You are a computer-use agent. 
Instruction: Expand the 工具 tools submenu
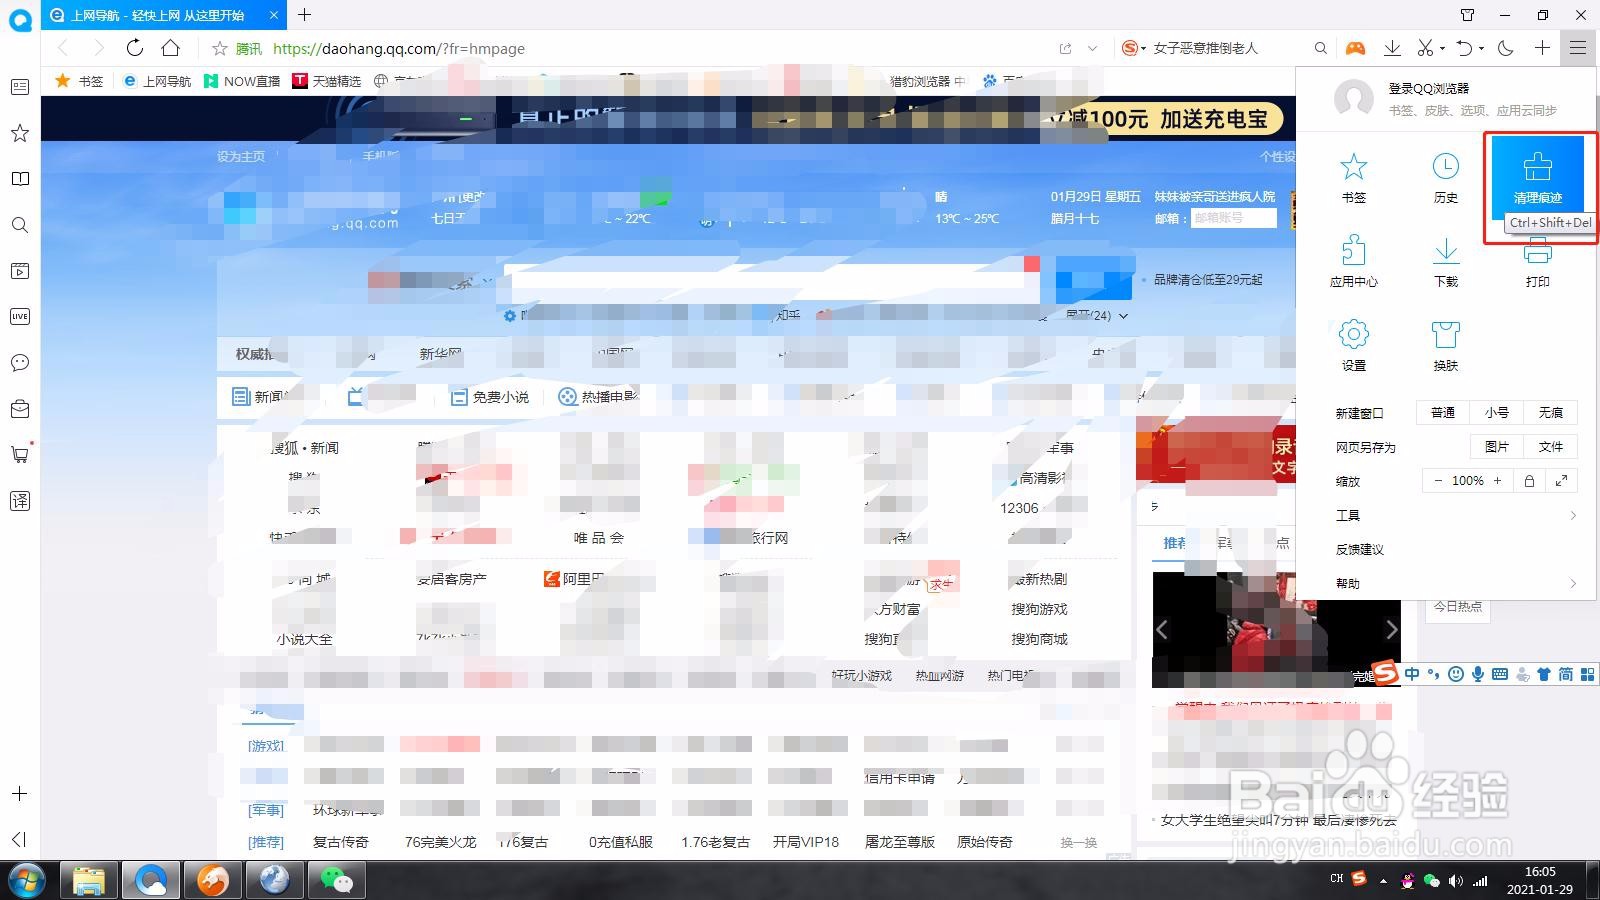[1349, 514]
